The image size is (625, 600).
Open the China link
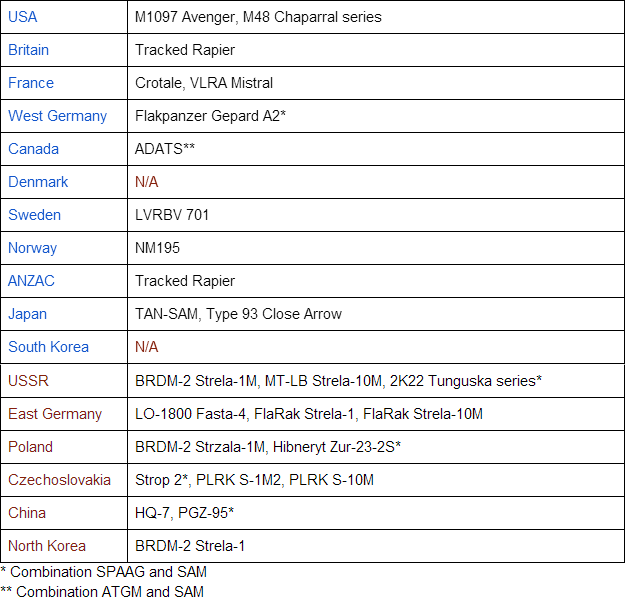(x=27, y=513)
